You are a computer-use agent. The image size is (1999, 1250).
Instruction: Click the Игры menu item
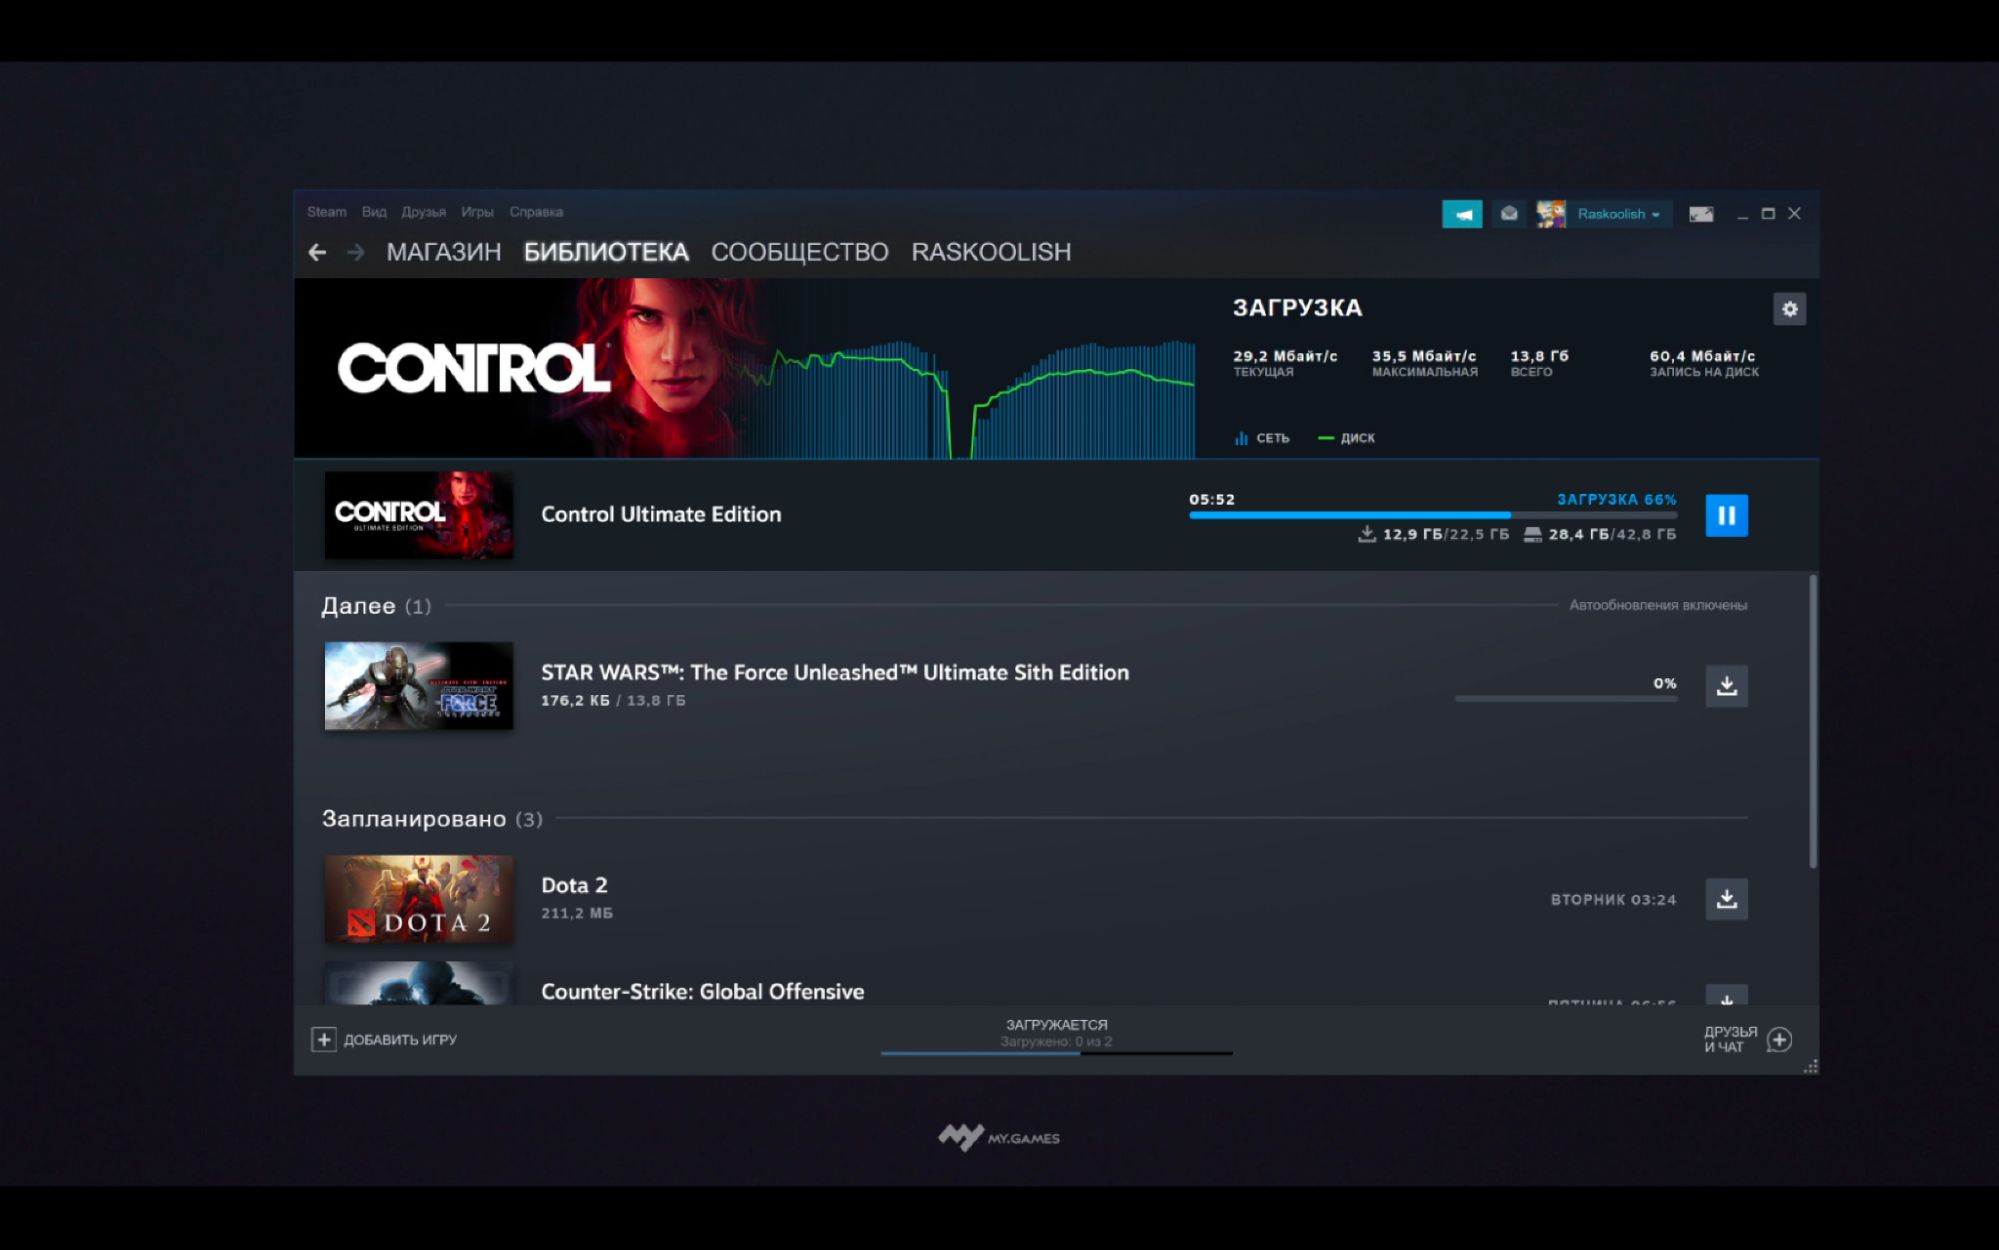(477, 212)
